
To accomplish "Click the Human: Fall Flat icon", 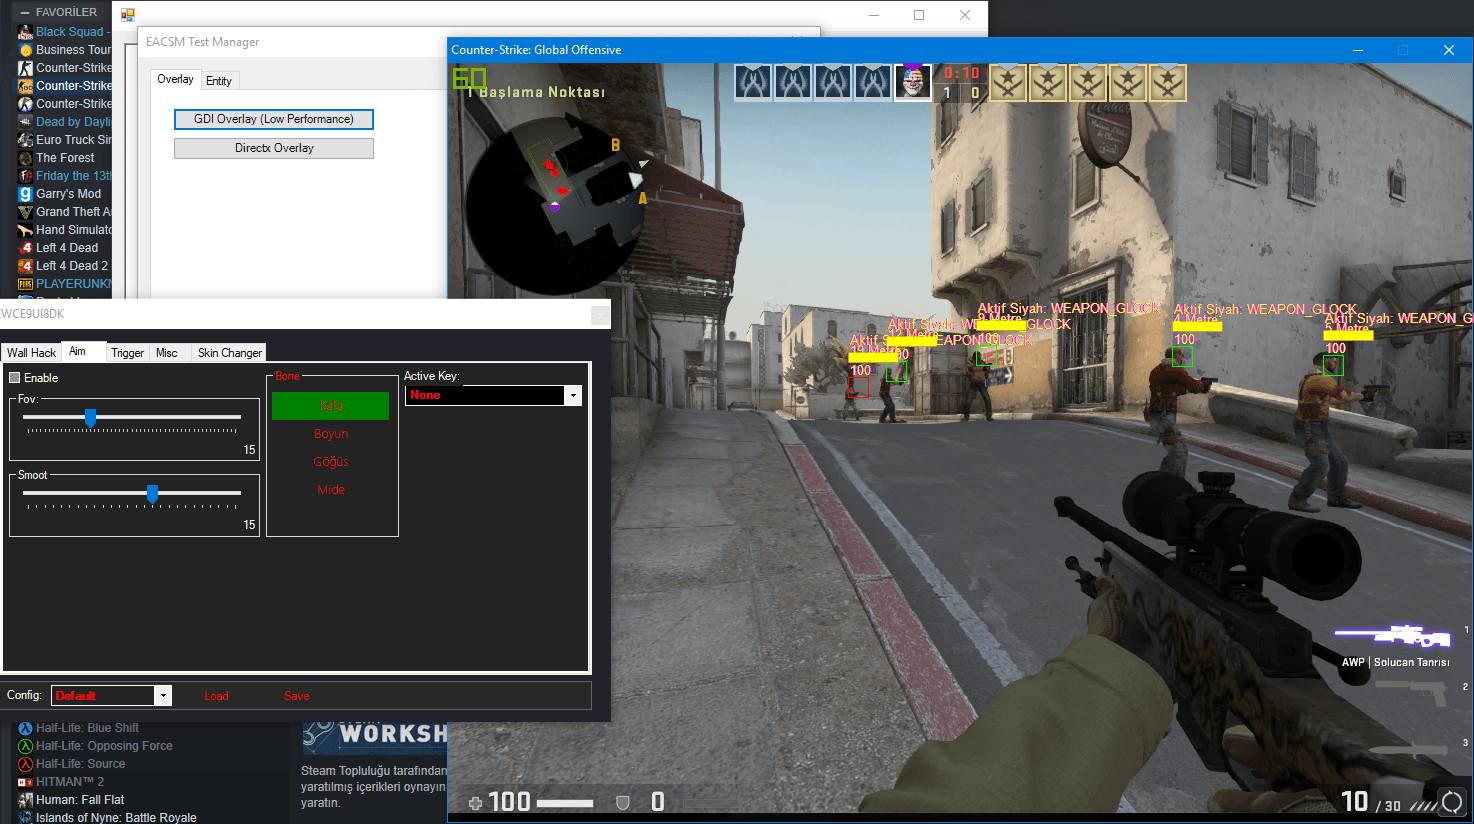I will tap(25, 800).
